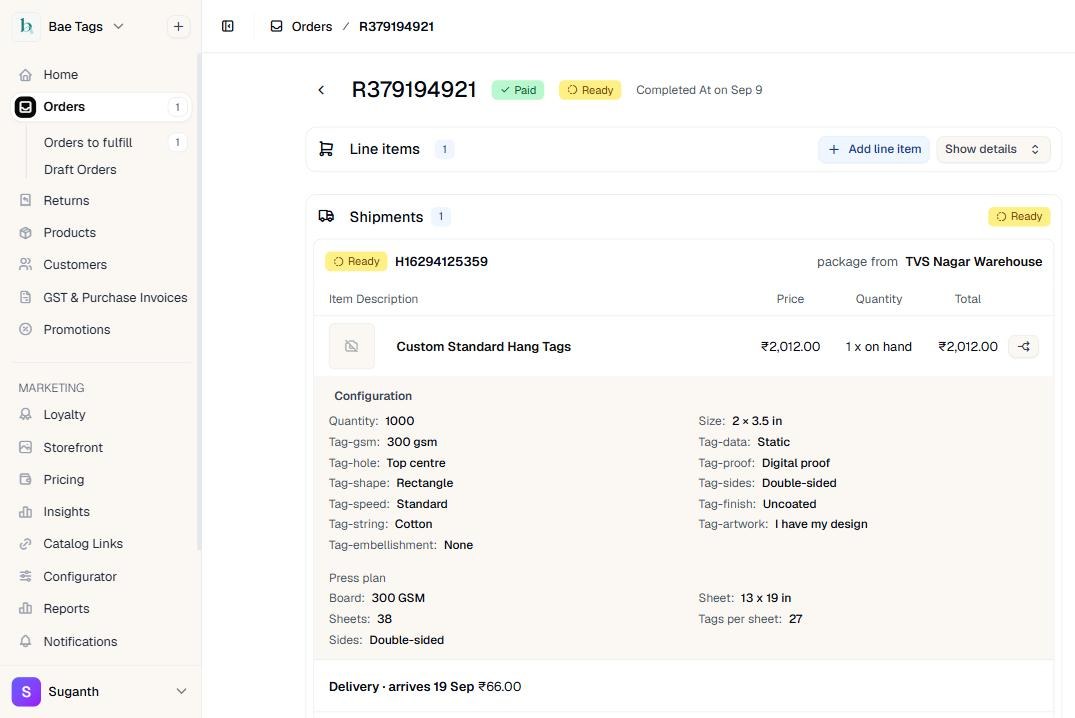Click the Reports chart icon
The height and width of the screenshot is (718, 1075).
25,608
